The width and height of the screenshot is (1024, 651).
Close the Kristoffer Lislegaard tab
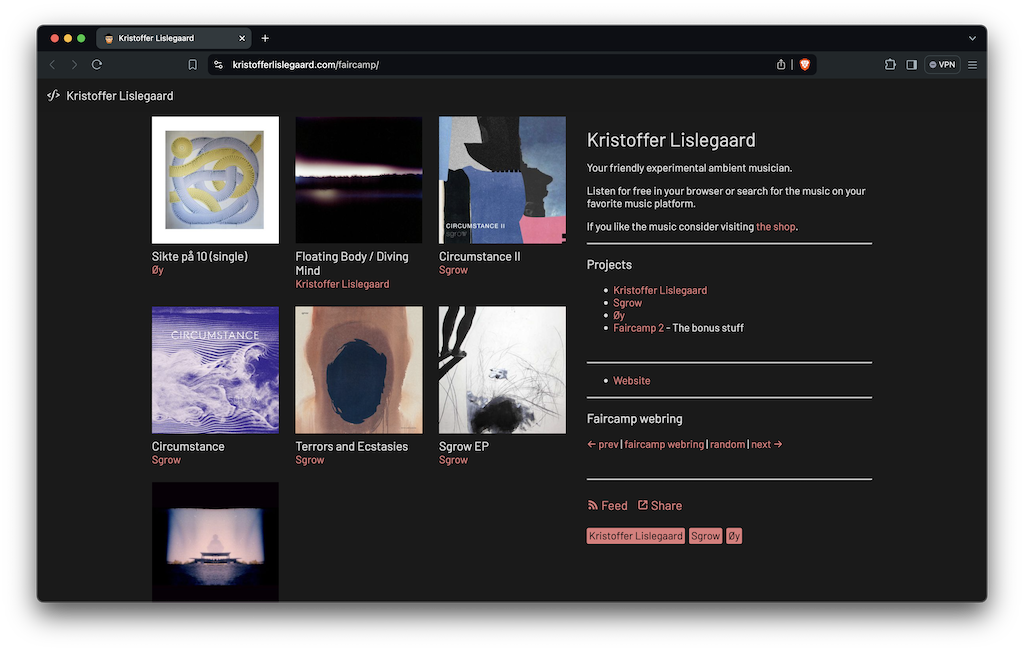pos(242,38)
